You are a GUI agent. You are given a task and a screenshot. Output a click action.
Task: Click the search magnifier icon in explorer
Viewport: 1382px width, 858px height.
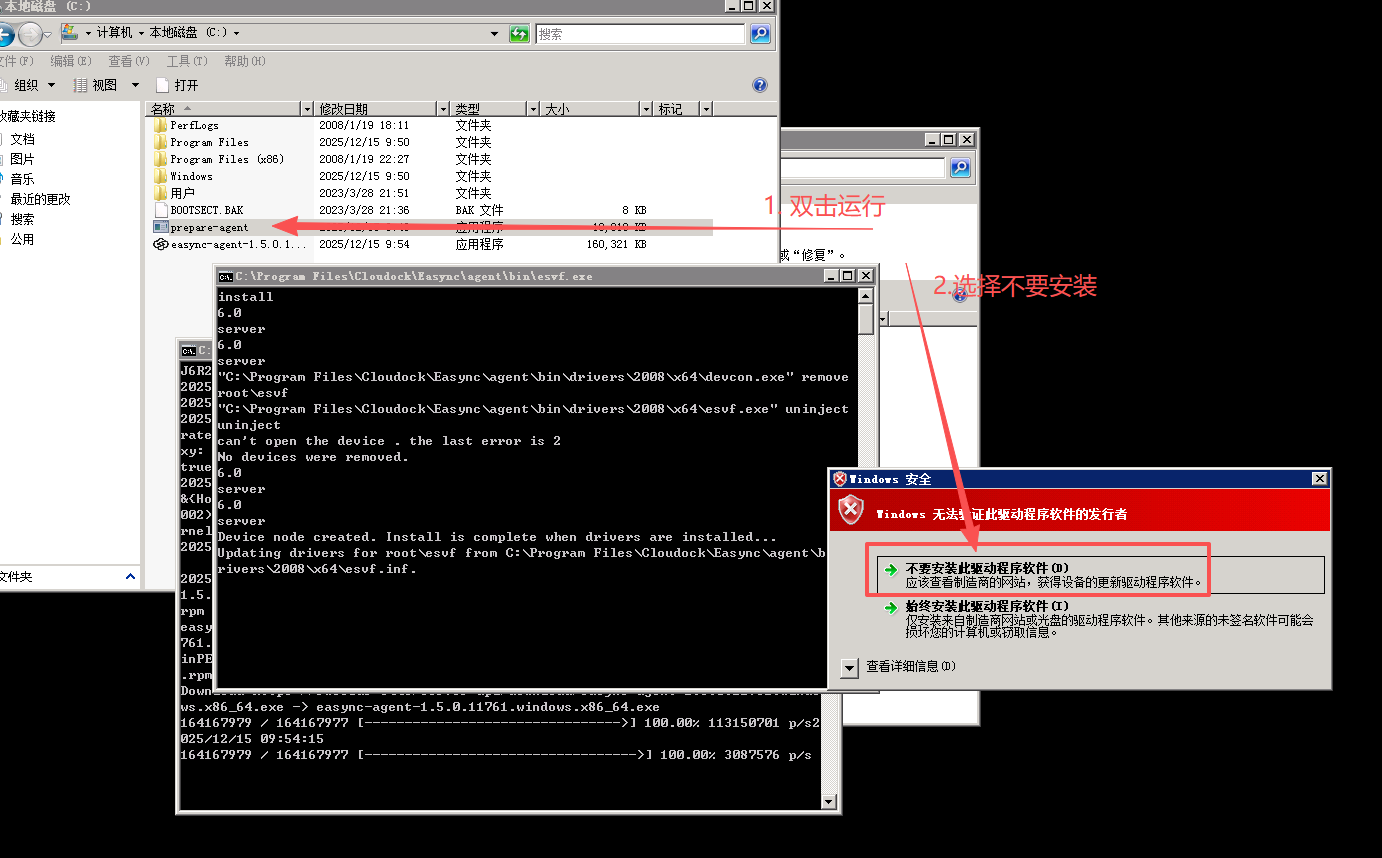pyautogui.click(x=760, y=34)
